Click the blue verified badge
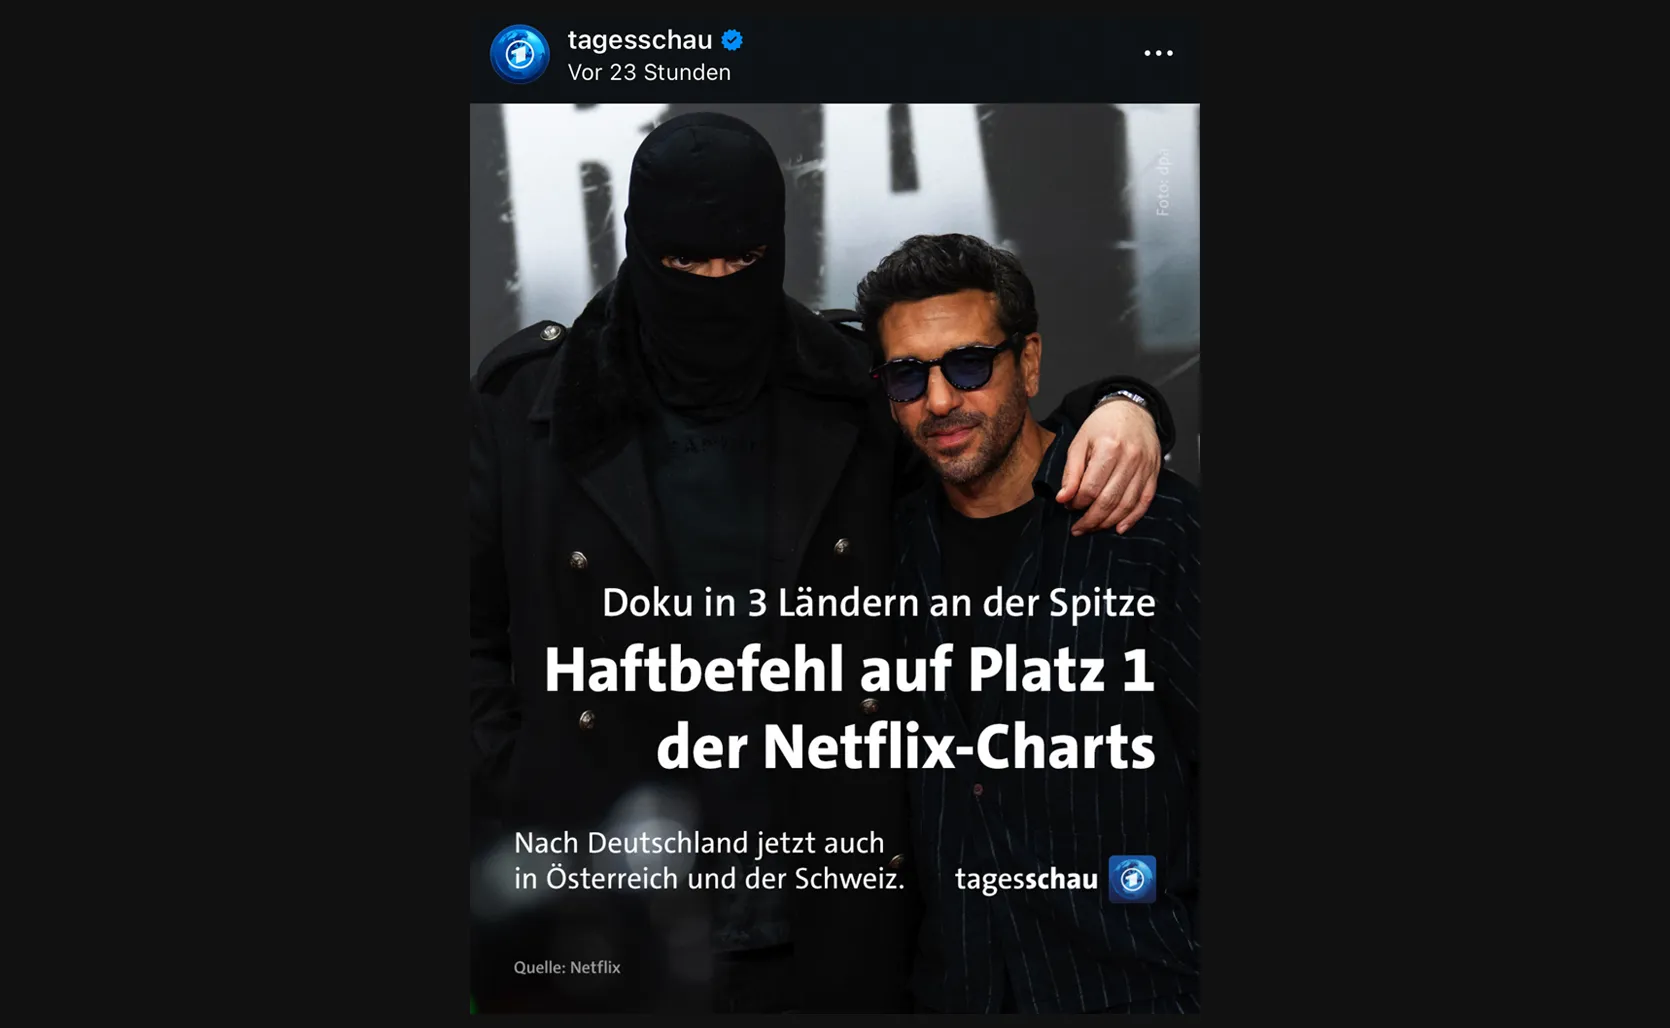Image resolution: width=1670 pixels, height=1028 pixels. (732, 40)
